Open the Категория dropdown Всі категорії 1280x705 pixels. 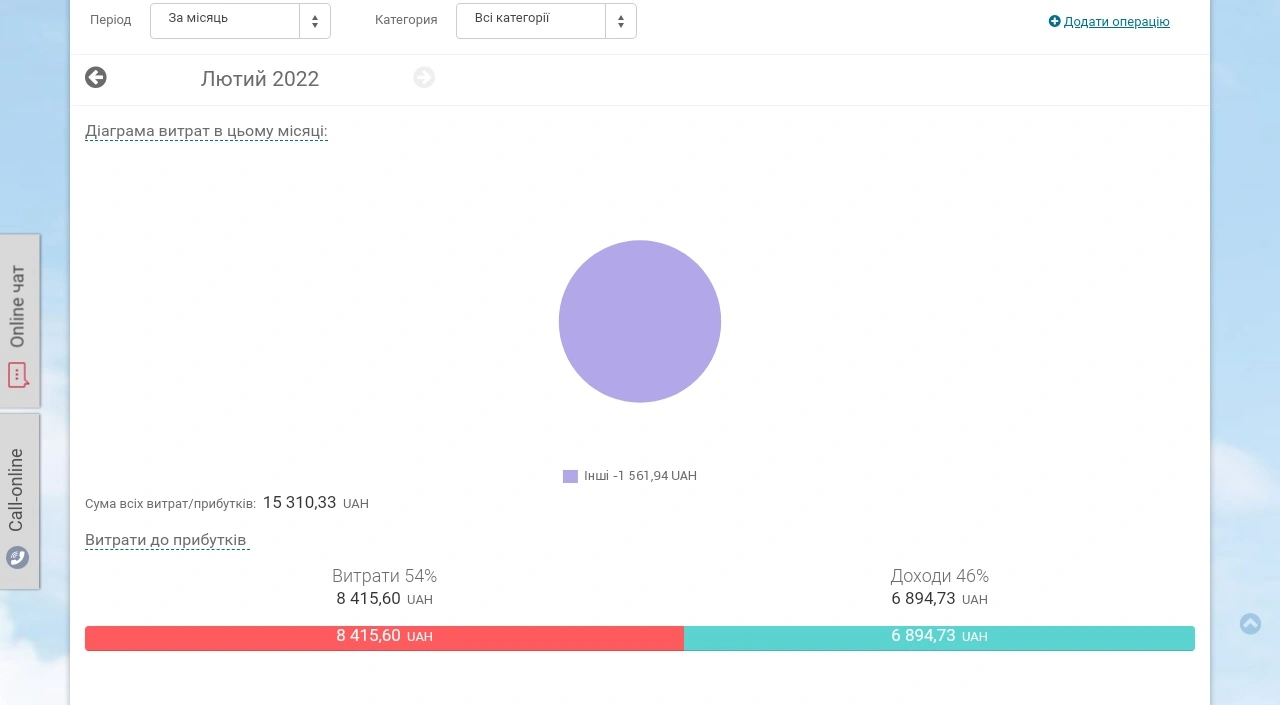pos(546,21)
